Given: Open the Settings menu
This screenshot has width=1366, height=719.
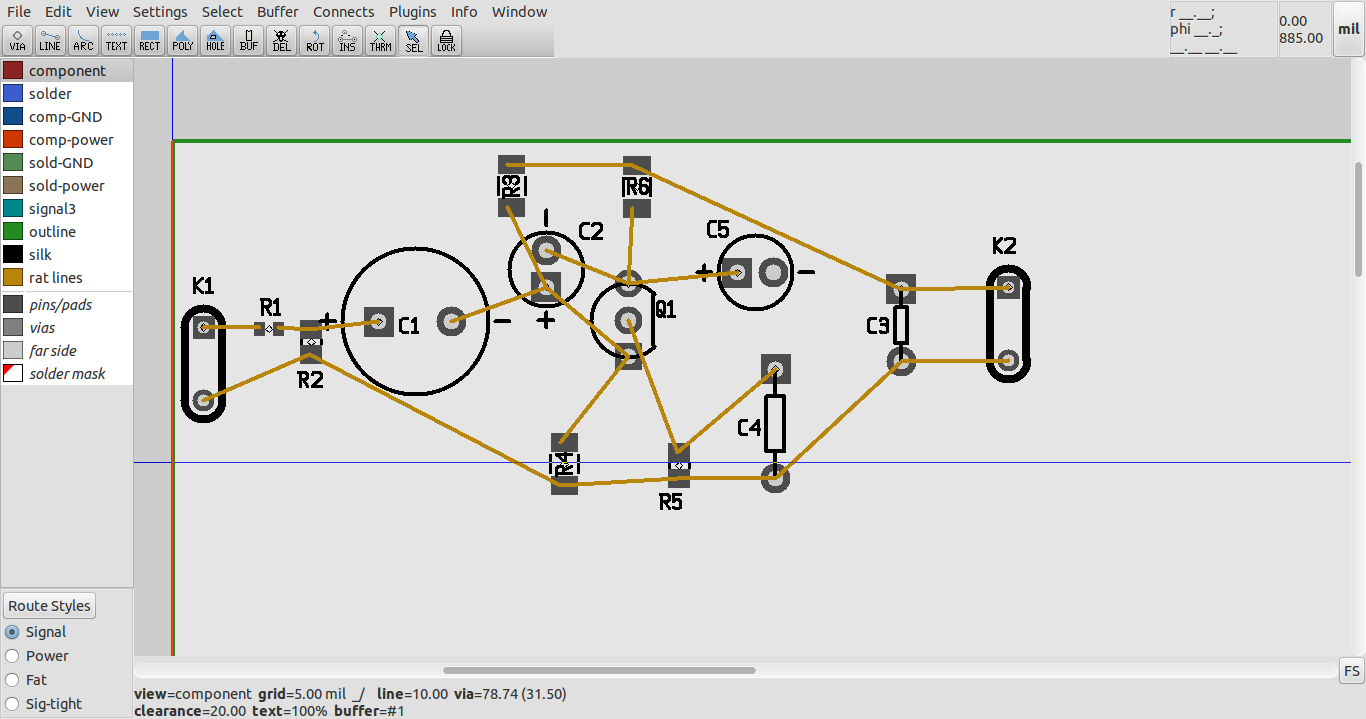Looking at the screenshot, I should point(160,11).
